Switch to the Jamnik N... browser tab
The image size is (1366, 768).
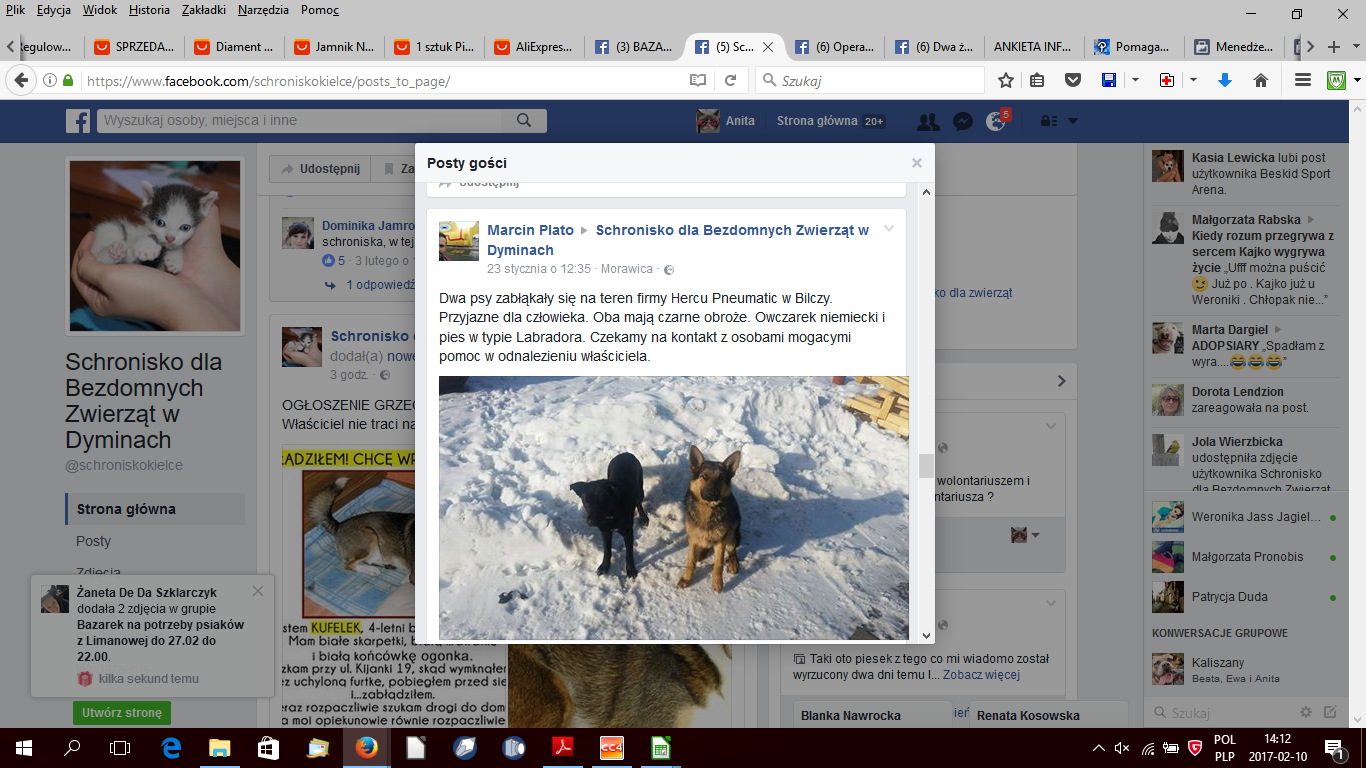tap(334, 47)
